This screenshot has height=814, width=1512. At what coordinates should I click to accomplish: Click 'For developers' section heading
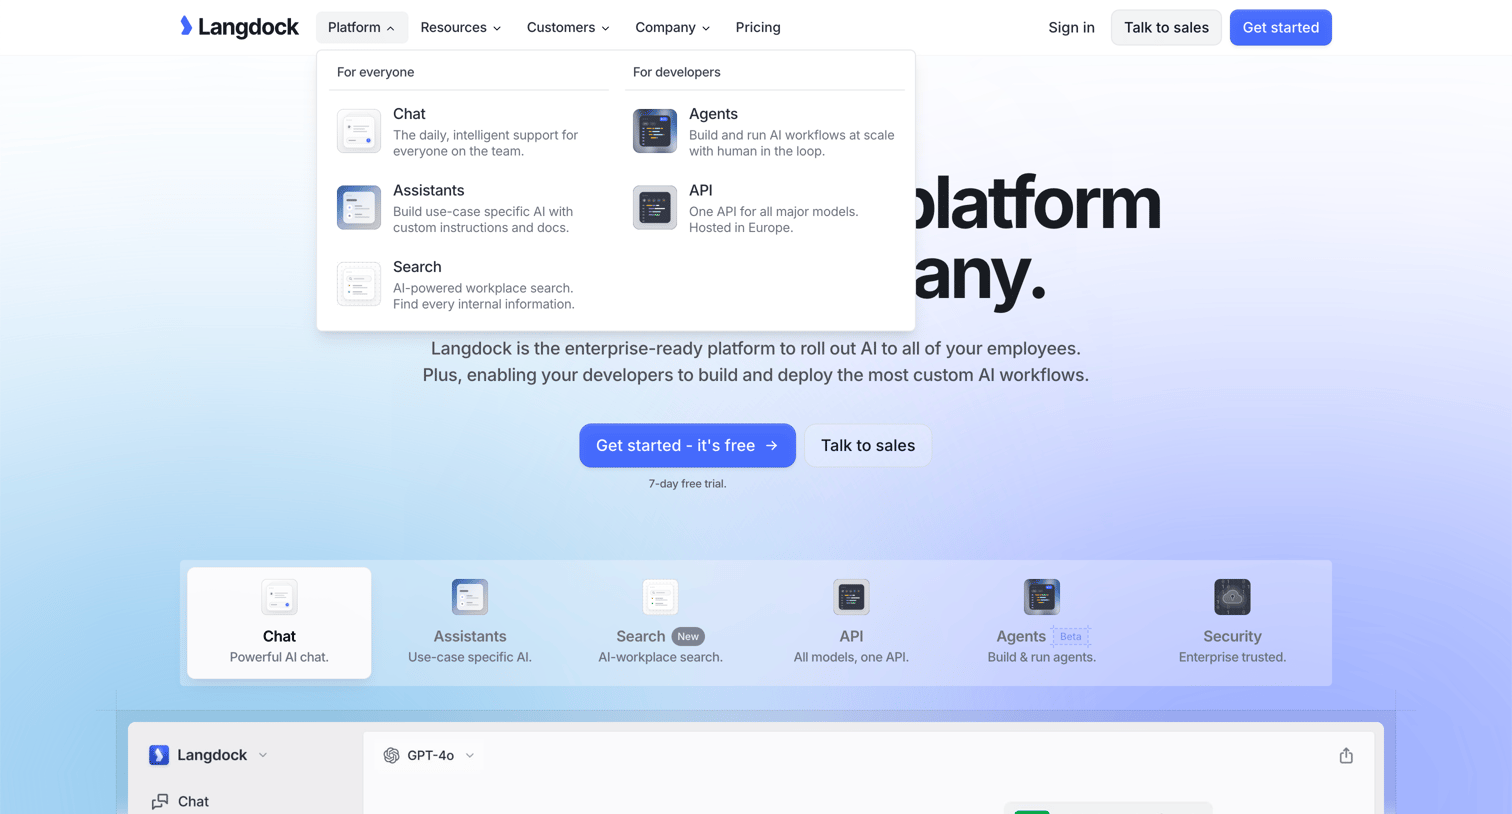coord(676,72)
